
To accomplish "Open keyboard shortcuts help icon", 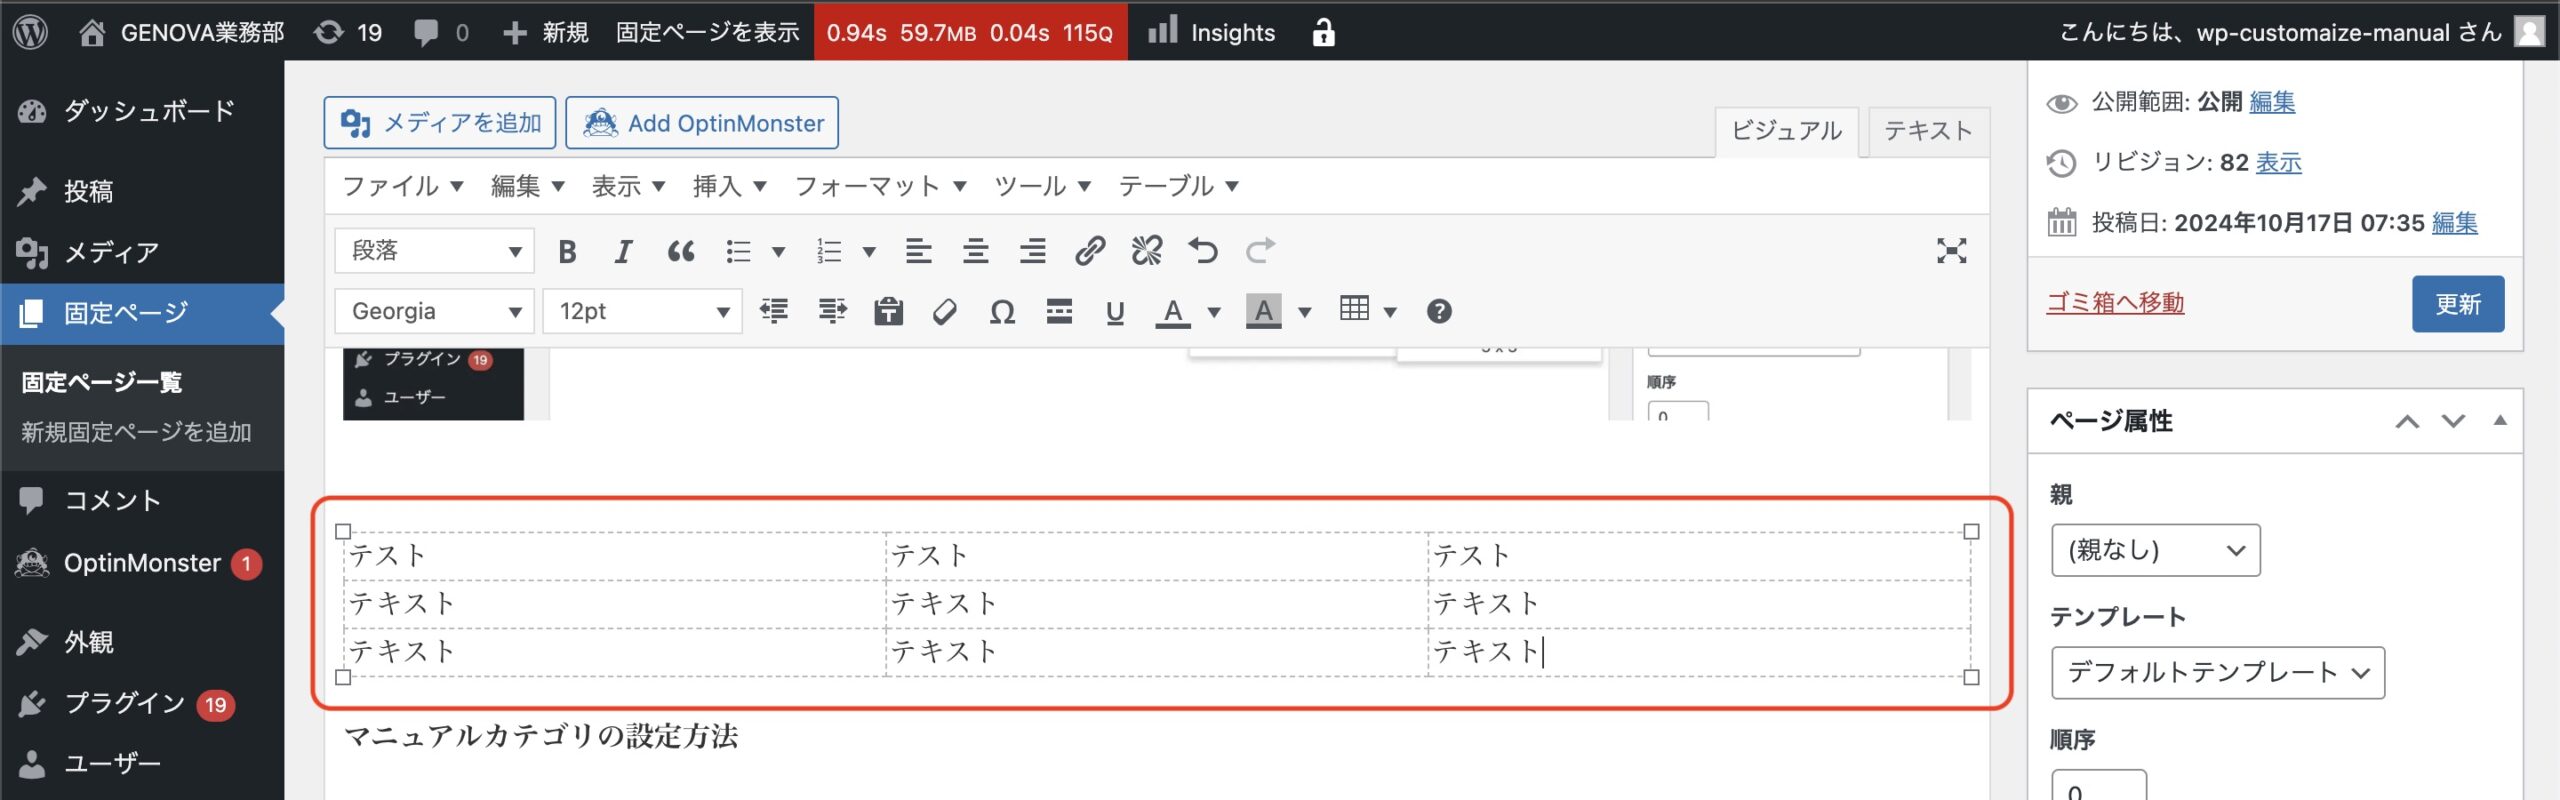I will click(1439, 312).
